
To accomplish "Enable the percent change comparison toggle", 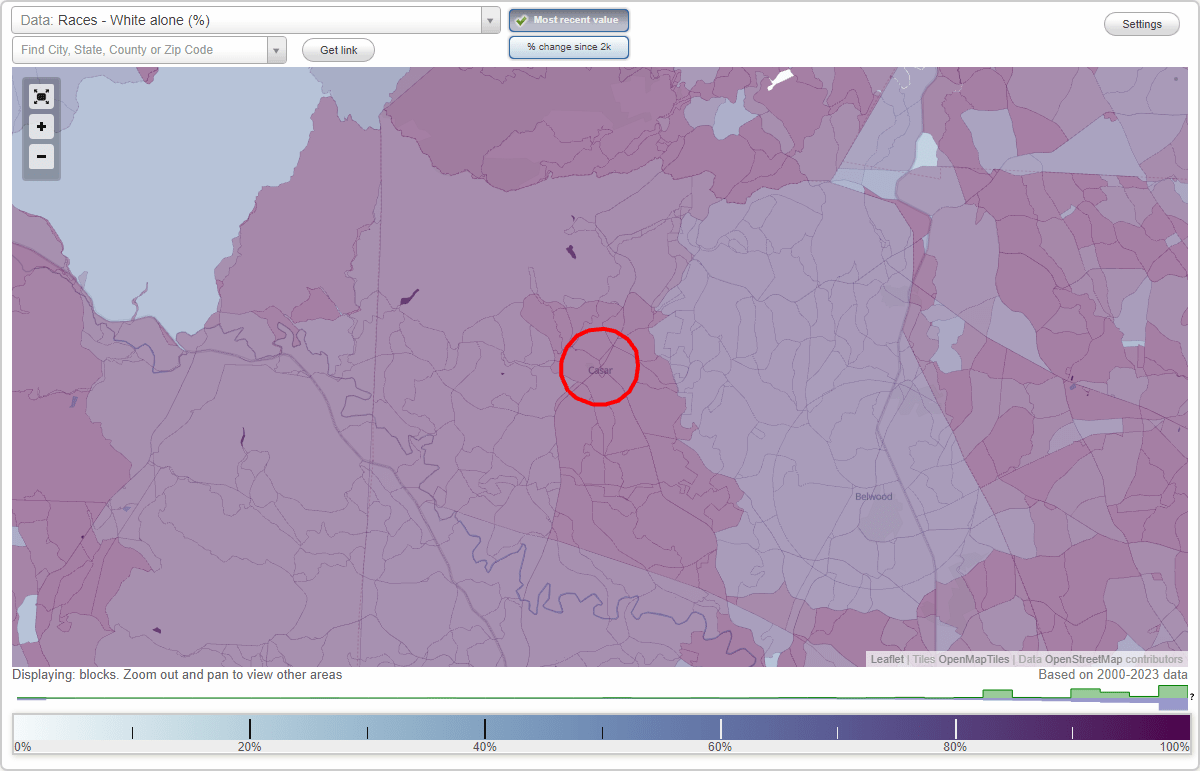I will coord(568,46).
